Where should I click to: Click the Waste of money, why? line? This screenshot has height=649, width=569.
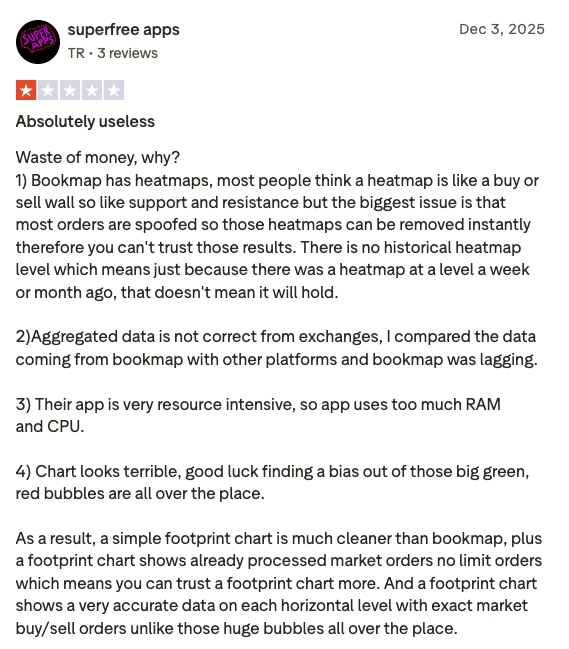[98, 157]
